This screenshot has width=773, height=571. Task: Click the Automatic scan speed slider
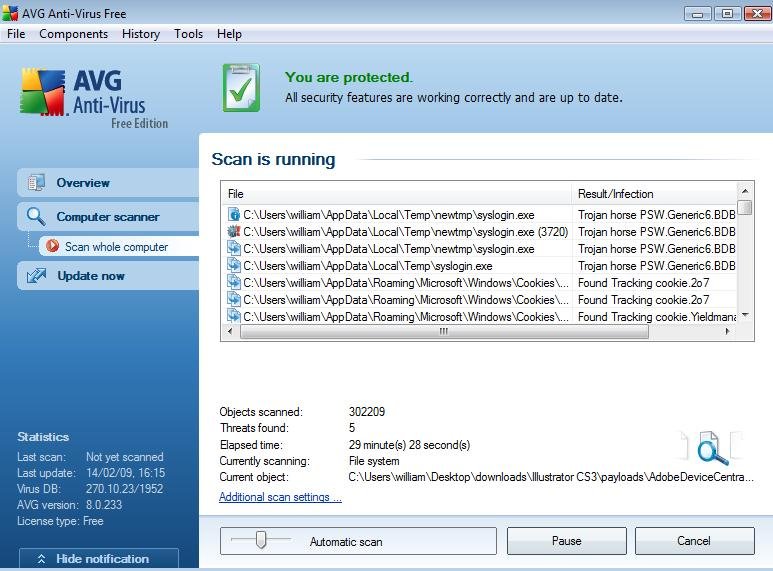click(261, 540)
